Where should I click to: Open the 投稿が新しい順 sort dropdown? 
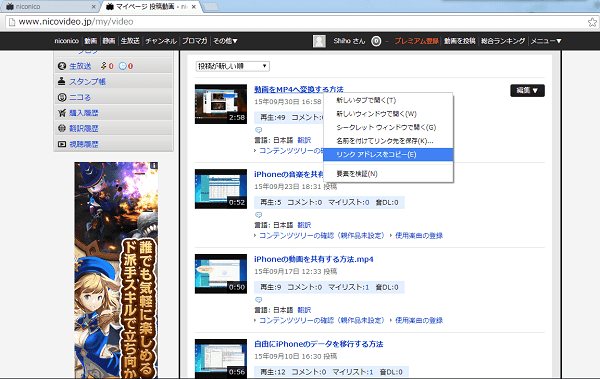click(x=233, y=66)
